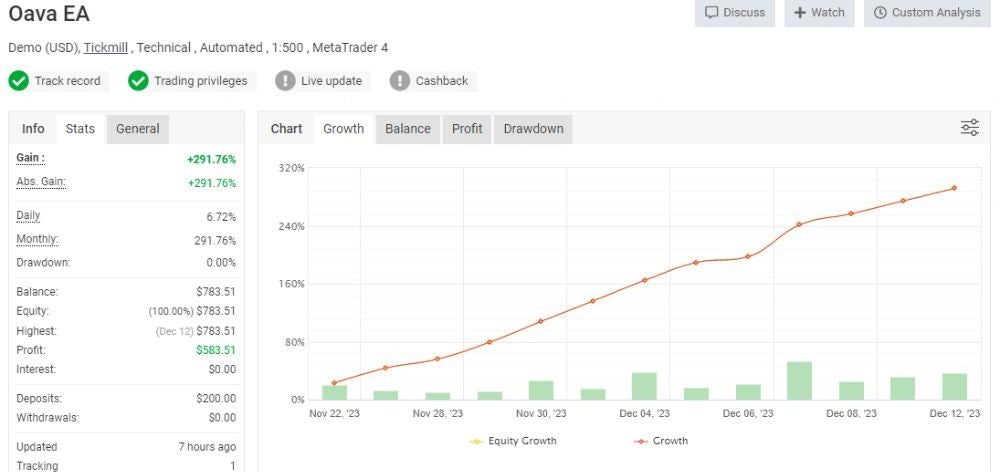This screenshot has width=1000, height=472.
Task: Click the Trading privileges green checkmark icon
Action: (138, 81)
